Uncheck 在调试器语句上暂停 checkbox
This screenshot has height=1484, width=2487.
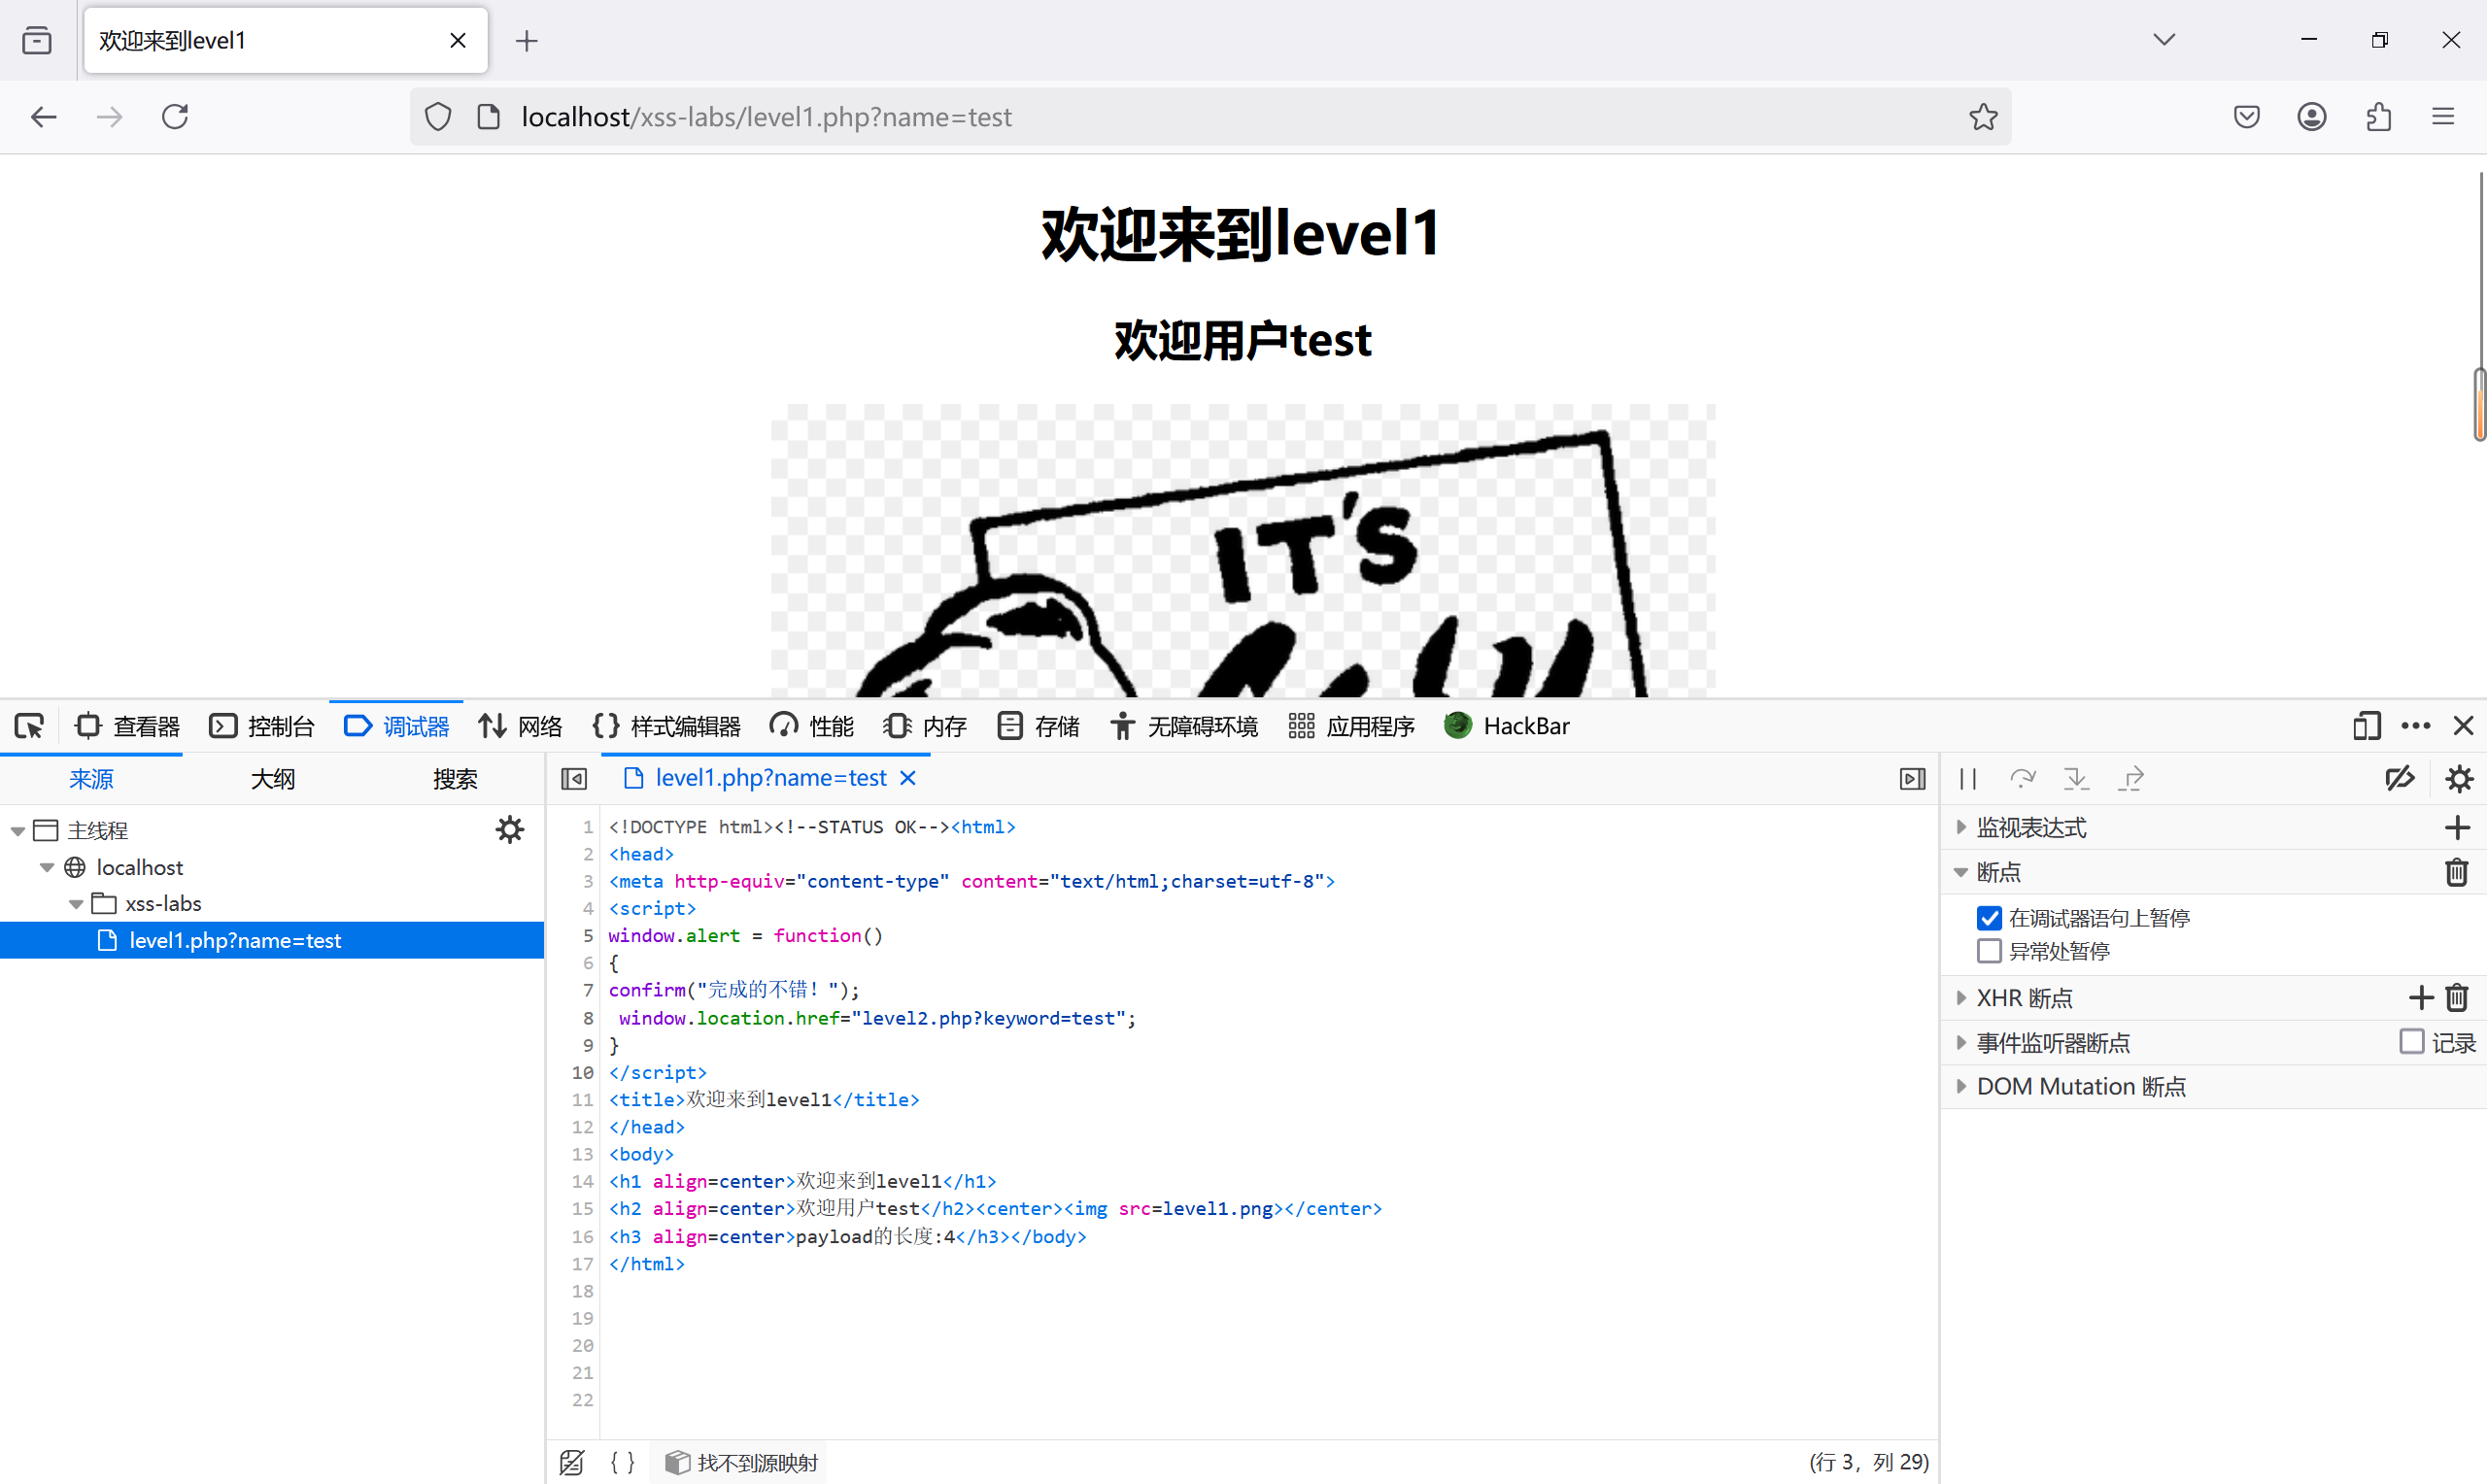(1989, 917)
